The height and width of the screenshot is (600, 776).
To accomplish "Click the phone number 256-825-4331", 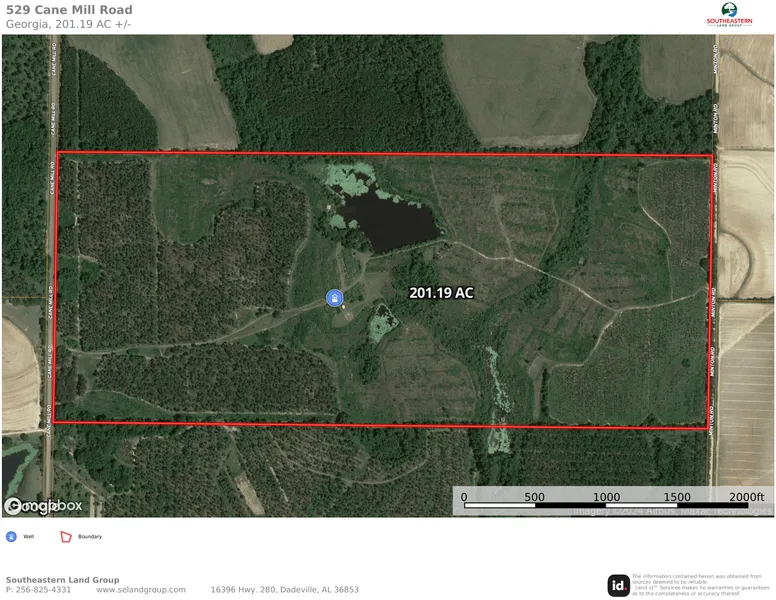I will point(44,590).
